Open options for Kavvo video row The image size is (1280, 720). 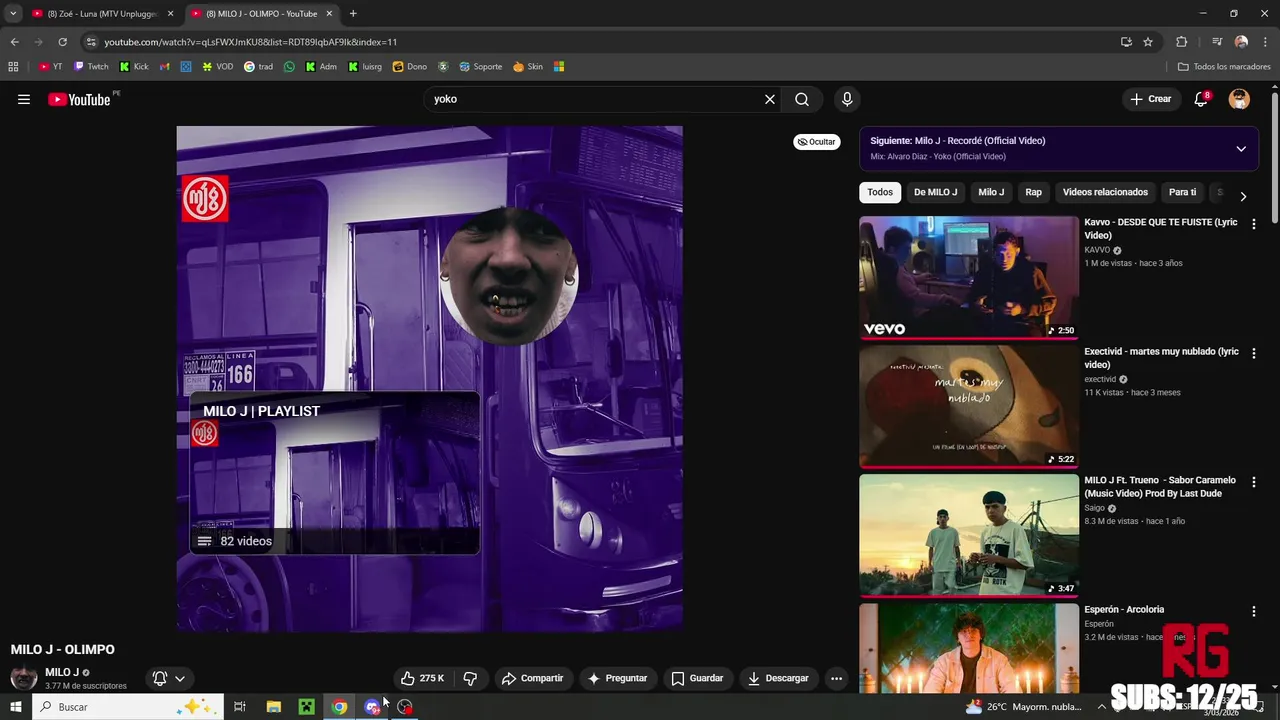point(1253,224)
